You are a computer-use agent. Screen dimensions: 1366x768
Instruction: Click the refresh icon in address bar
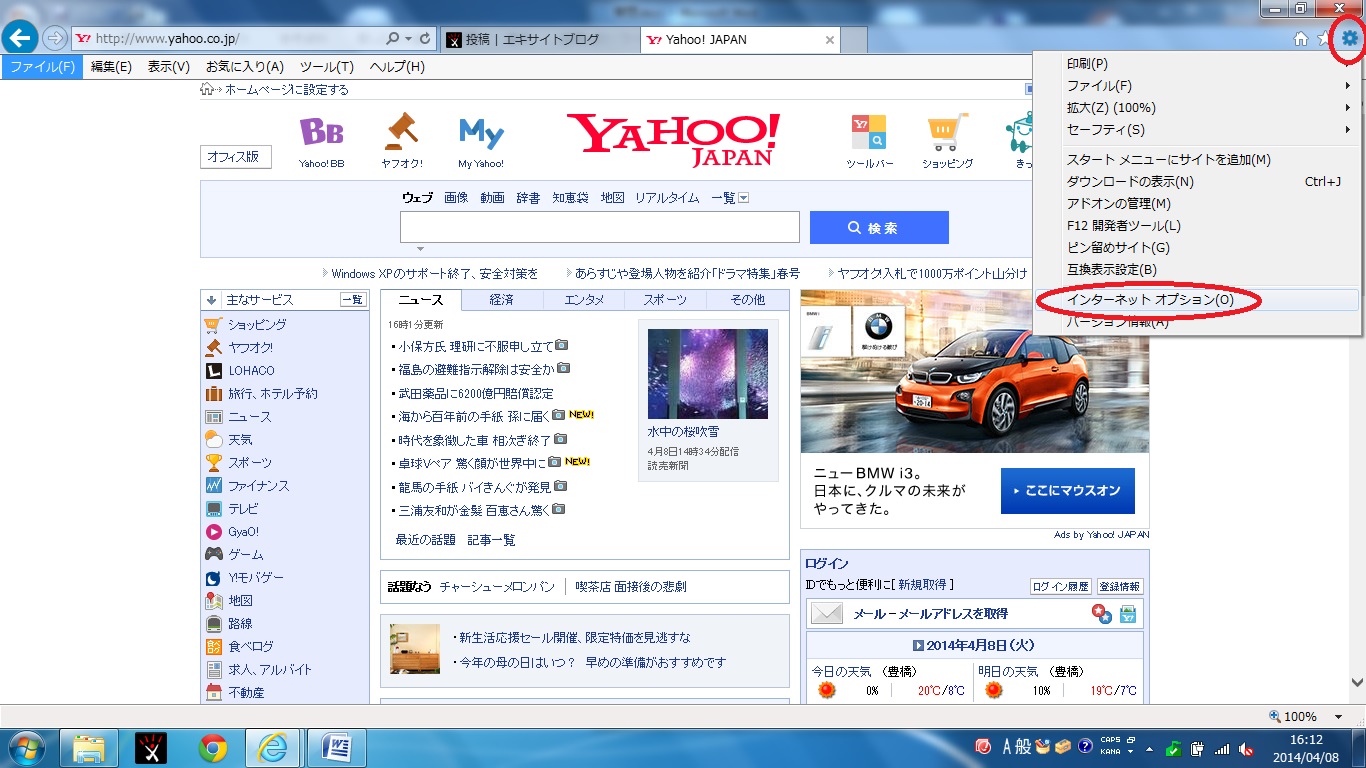[x=426, y=39]
